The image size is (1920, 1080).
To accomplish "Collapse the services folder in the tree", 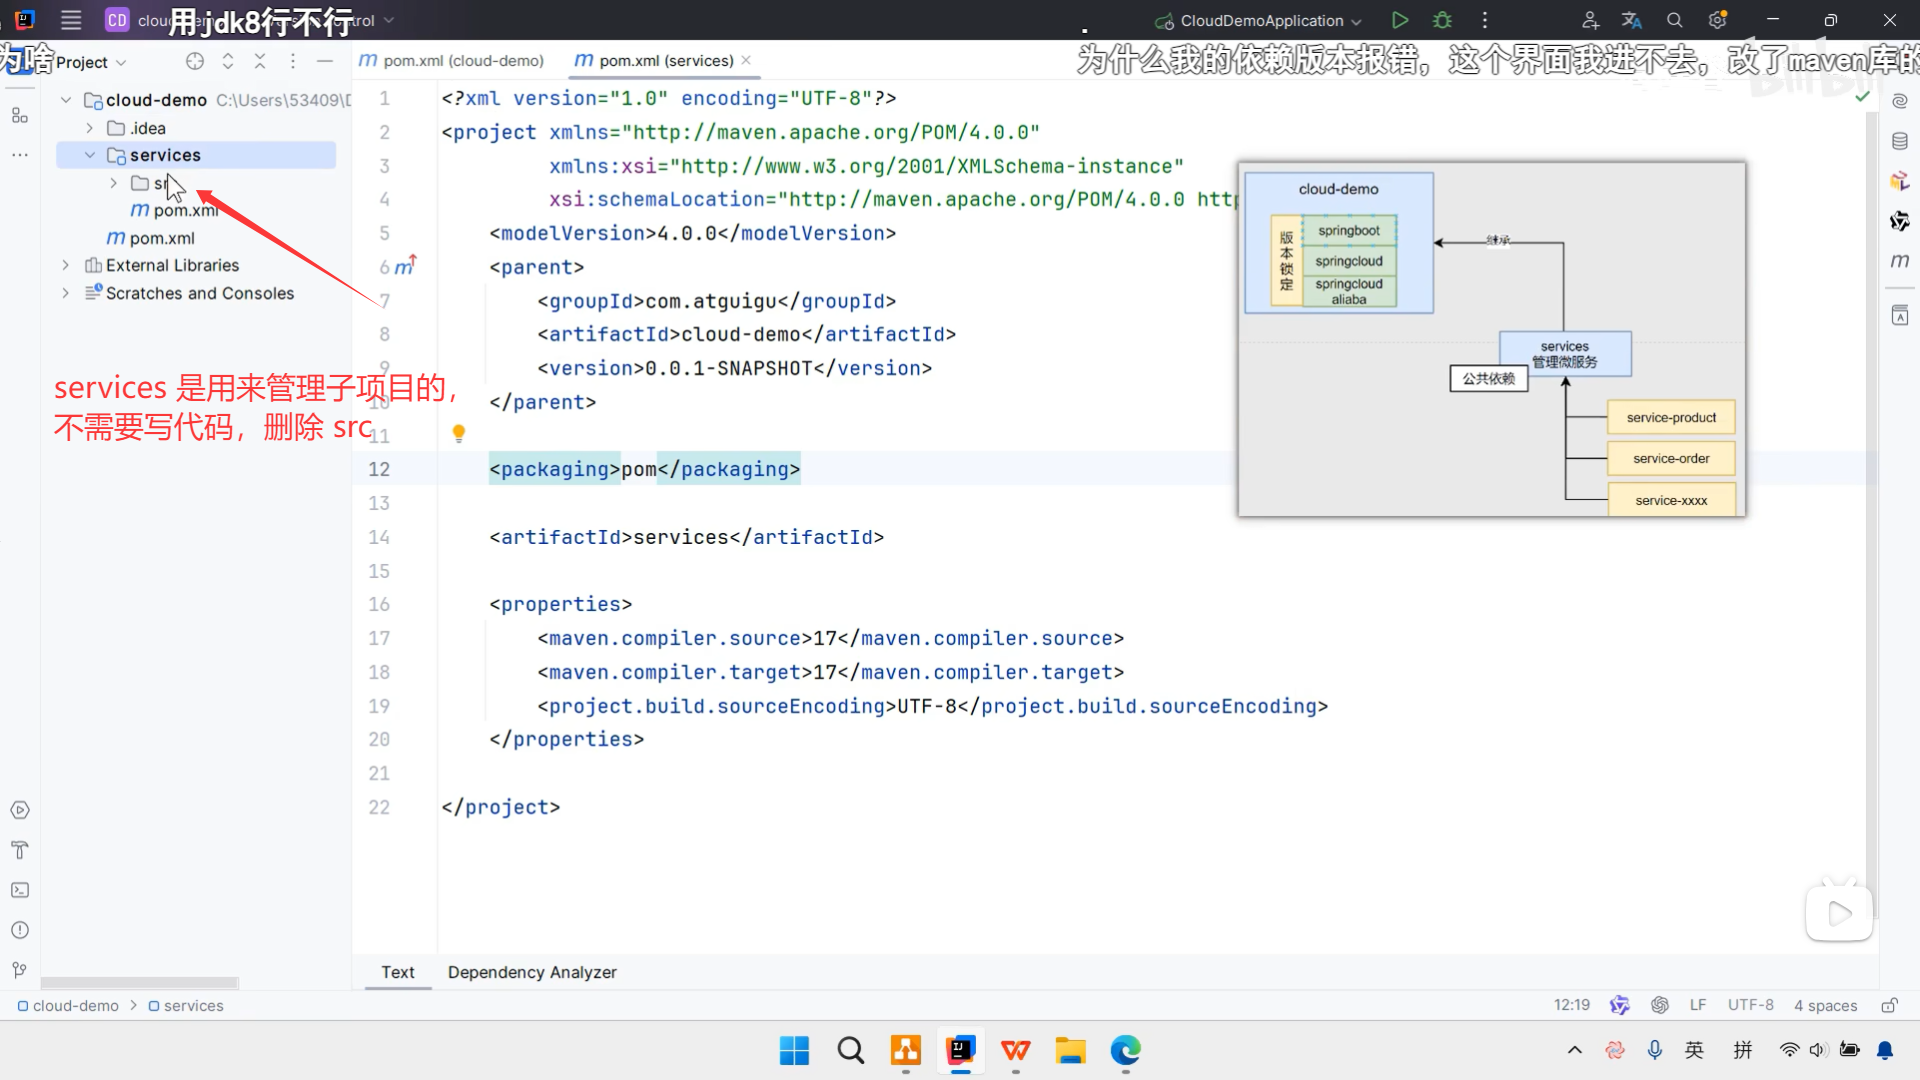I will 90,155.
